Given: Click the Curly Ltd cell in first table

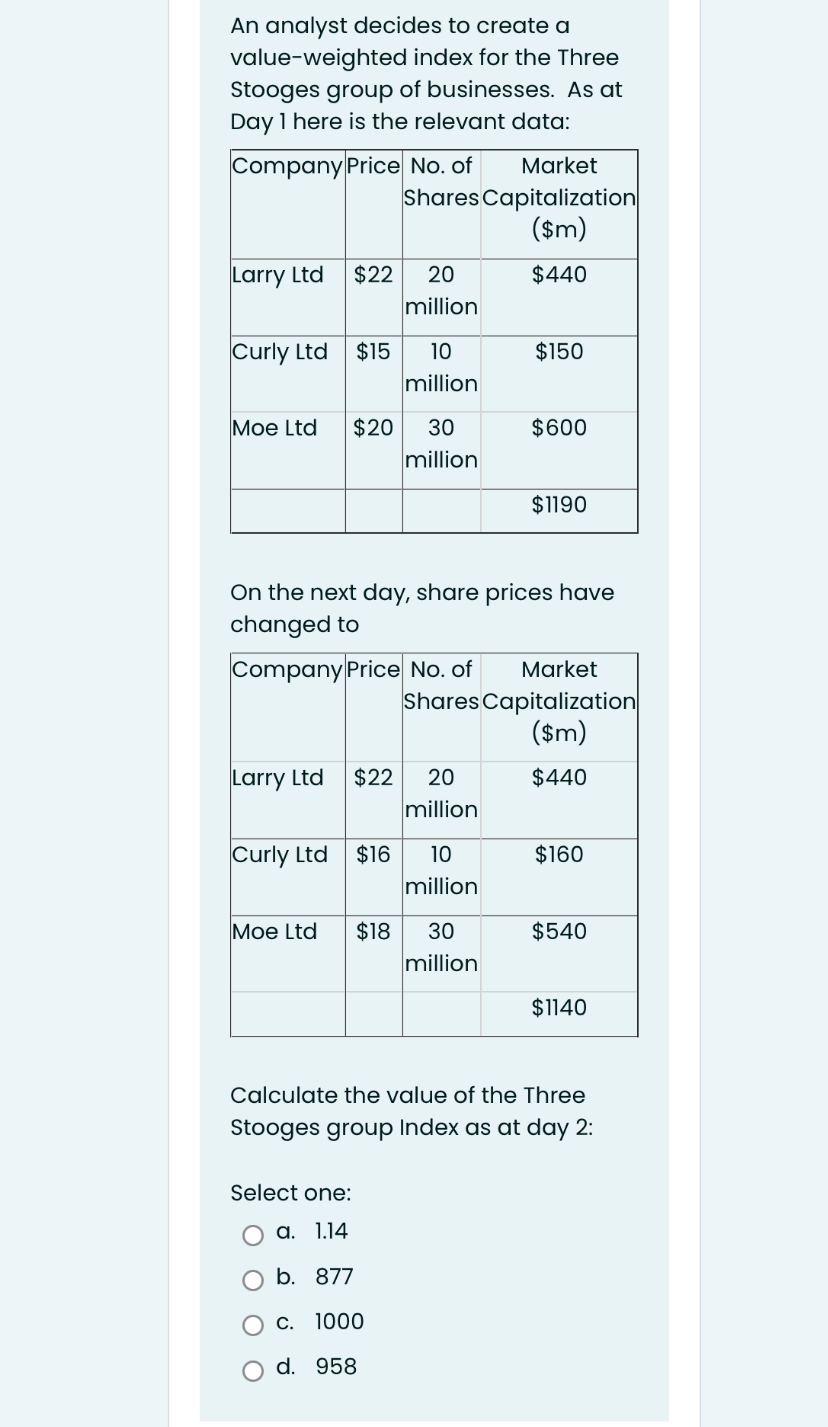Looking at the screenshot, I should coord(279,352).
